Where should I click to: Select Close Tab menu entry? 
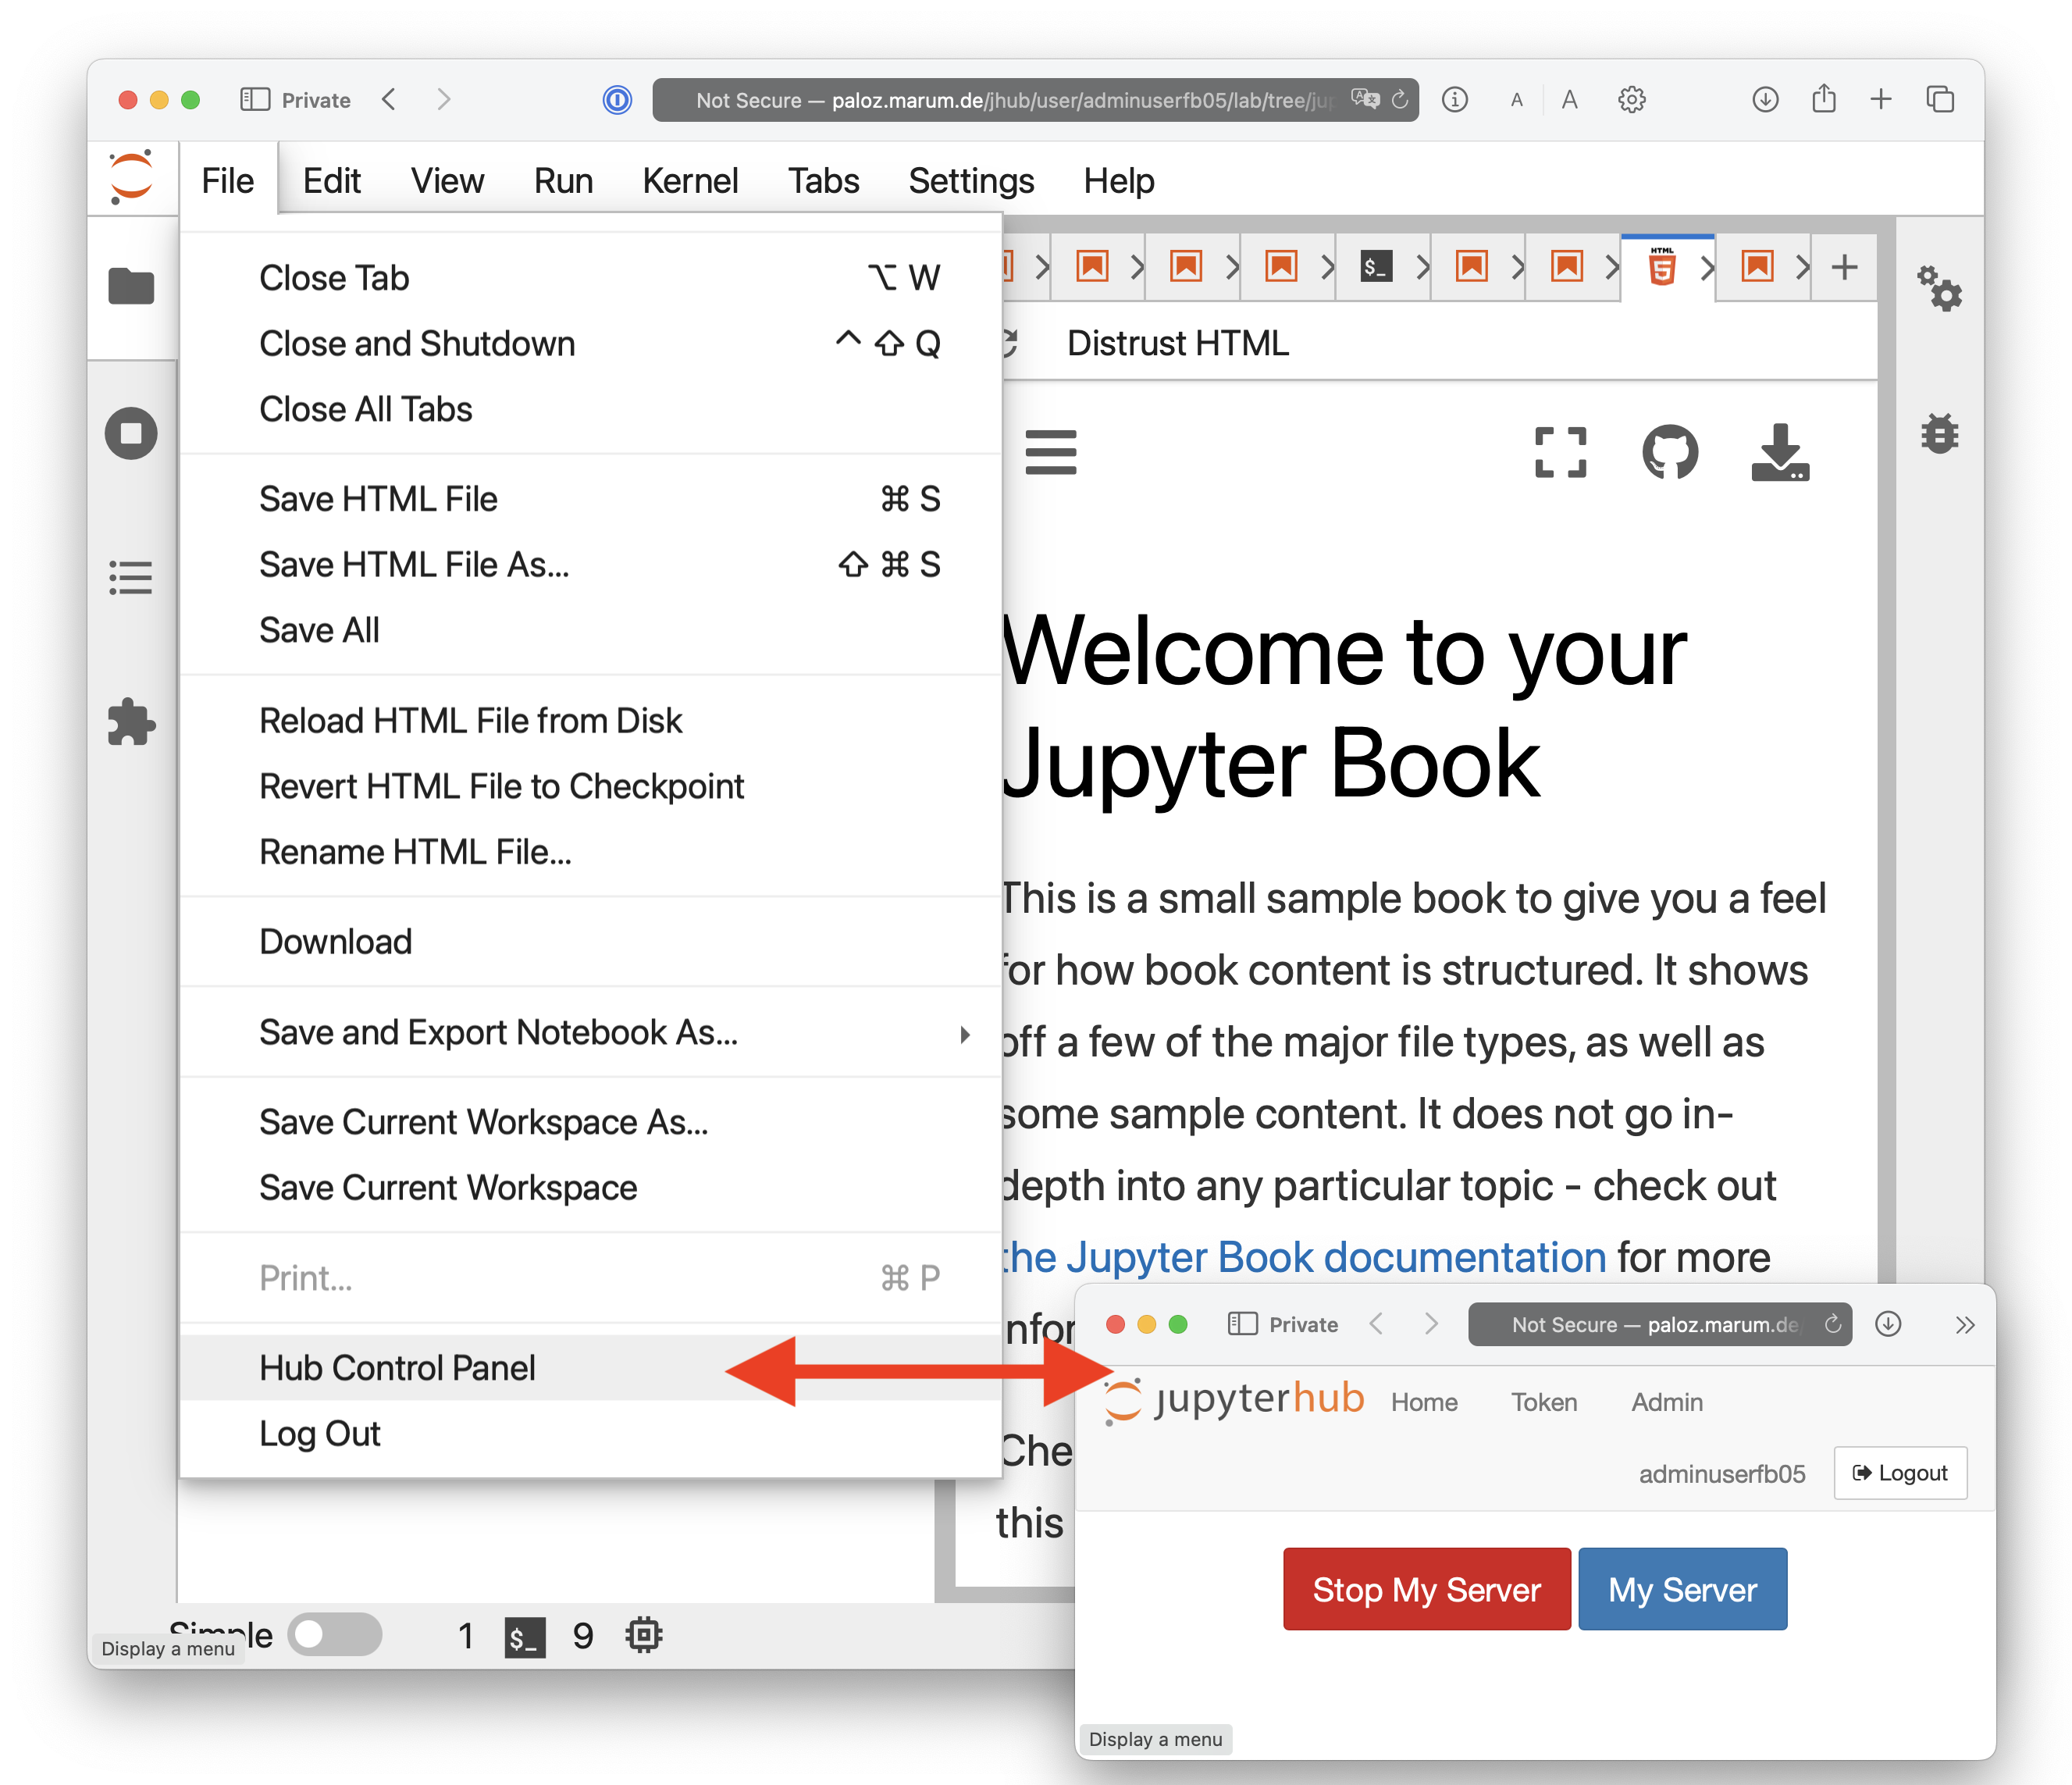pos(591,278)
